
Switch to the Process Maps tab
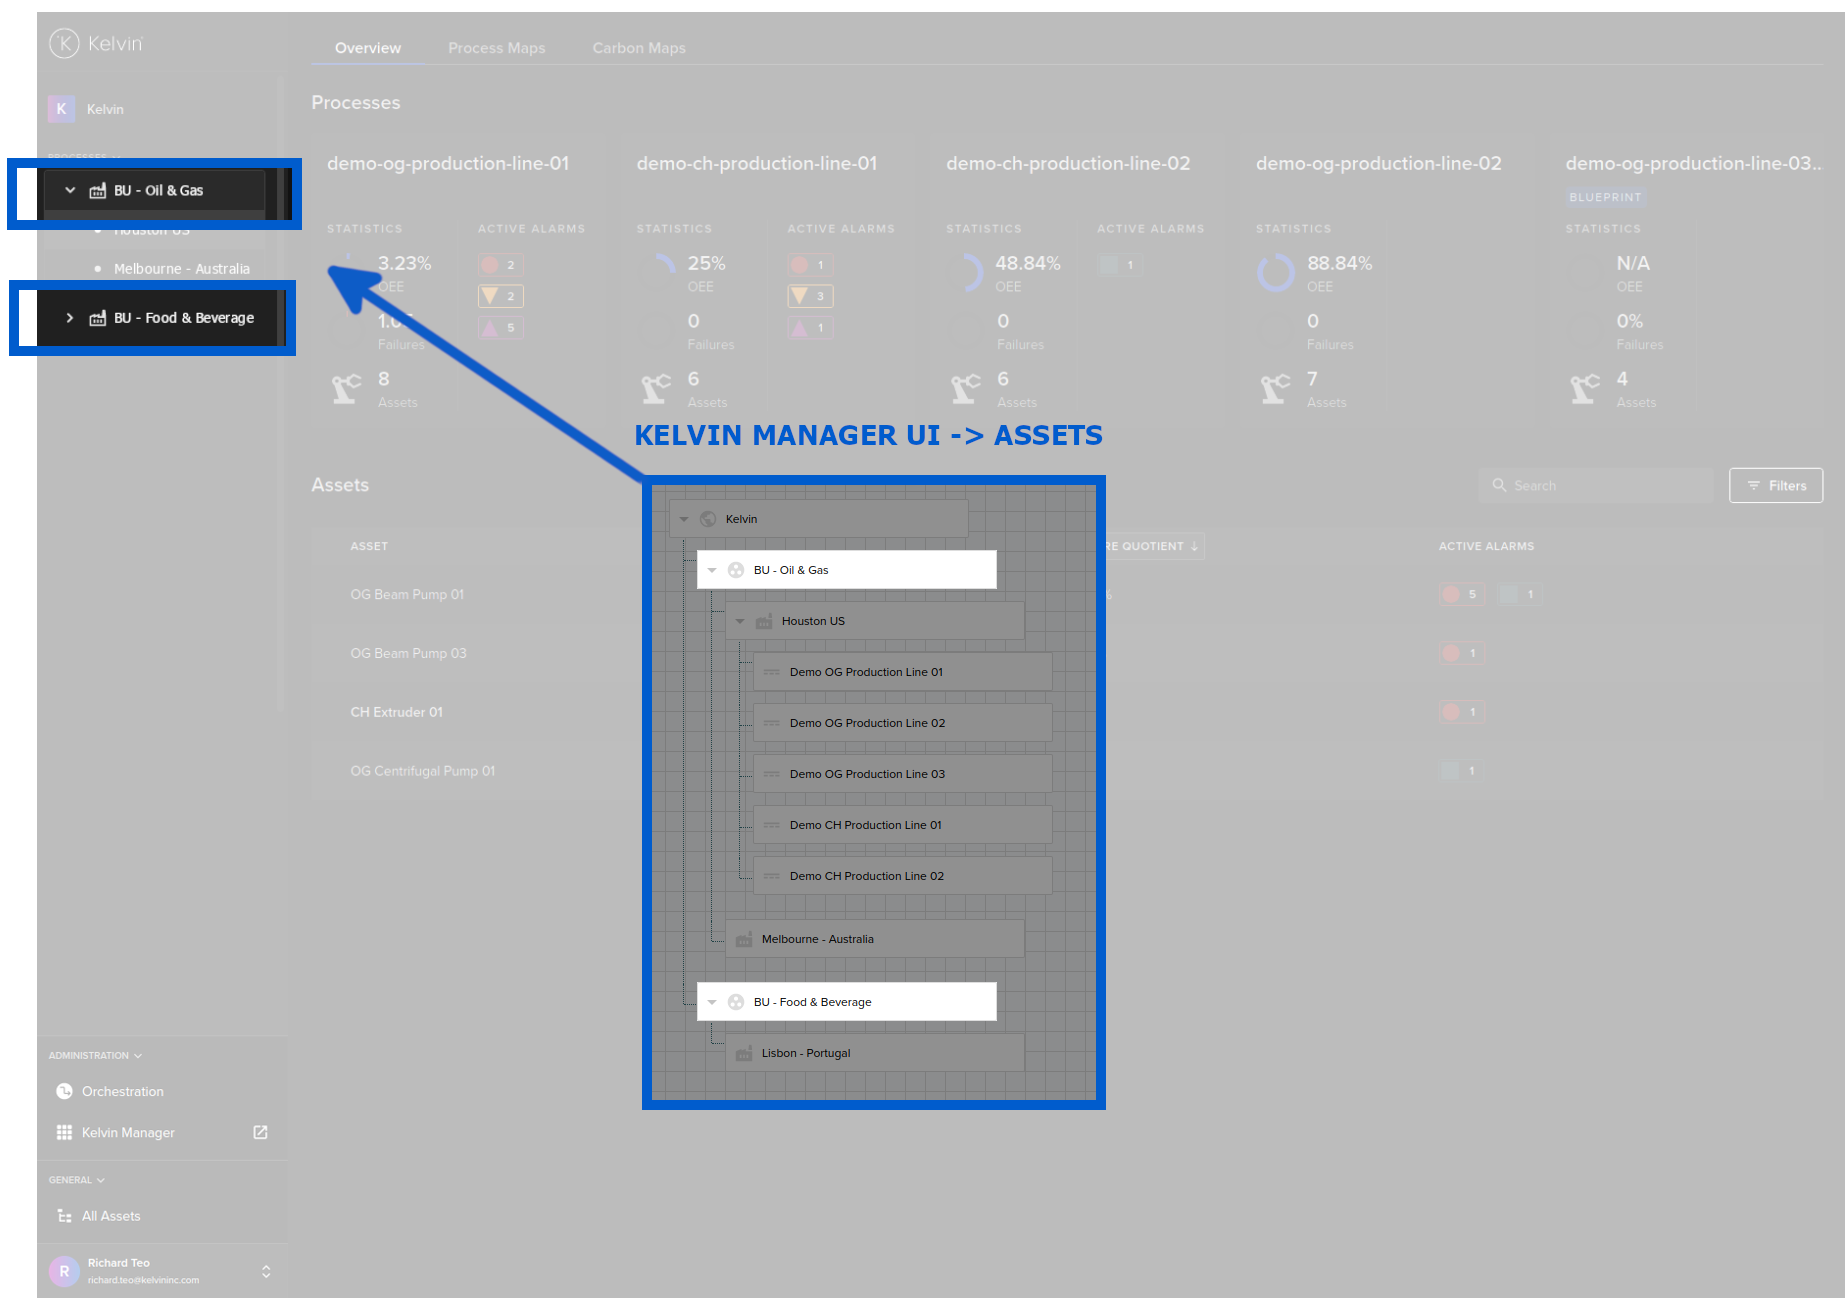[497, 47]
